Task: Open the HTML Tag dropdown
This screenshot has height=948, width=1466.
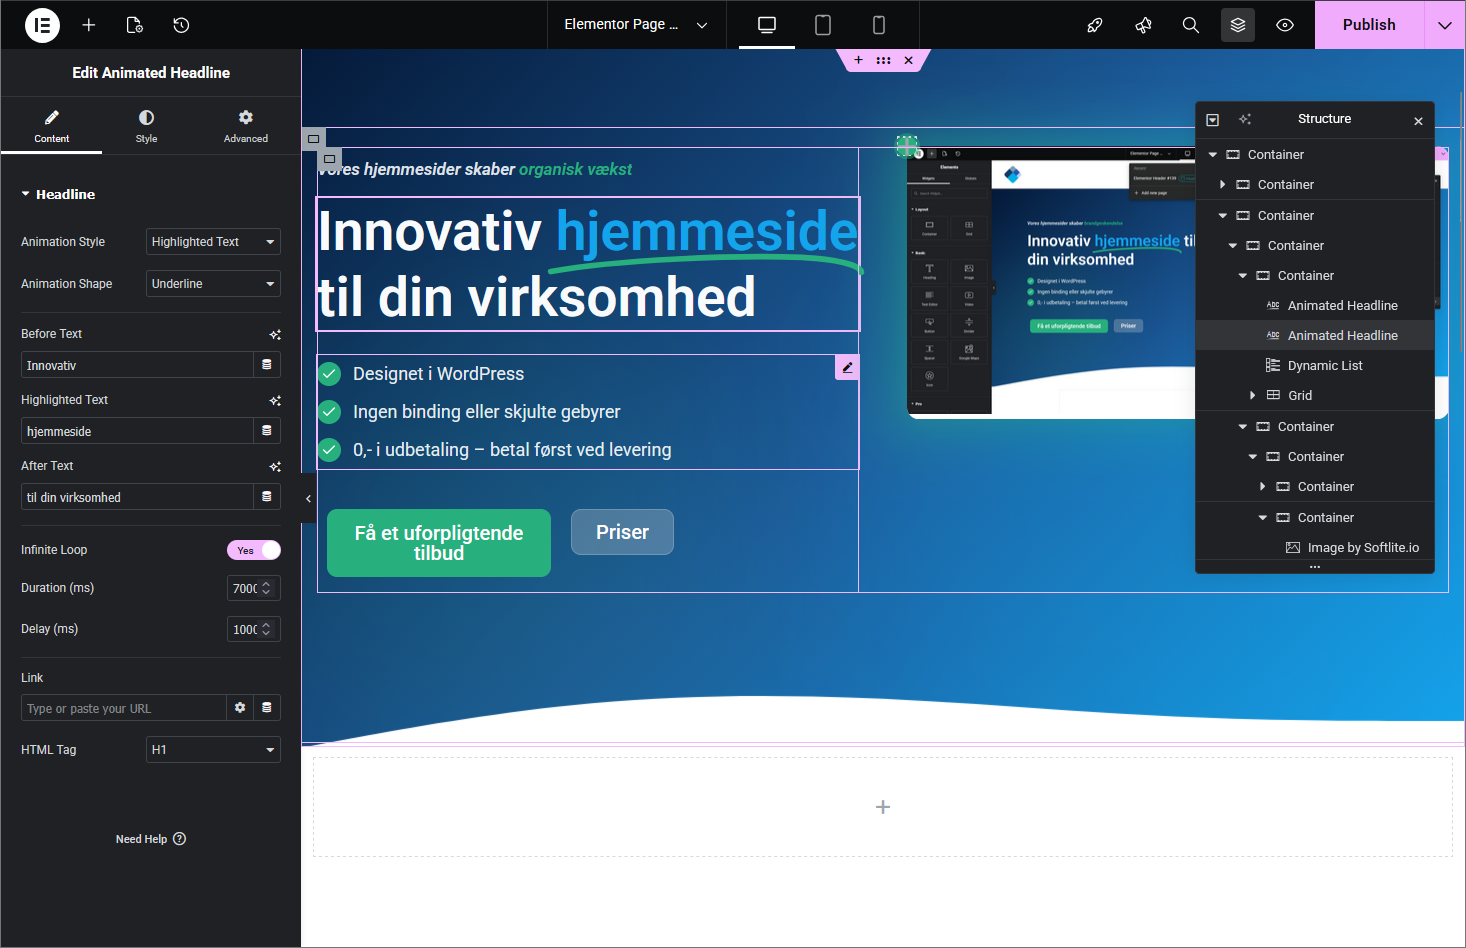Action: pos(213,750)
